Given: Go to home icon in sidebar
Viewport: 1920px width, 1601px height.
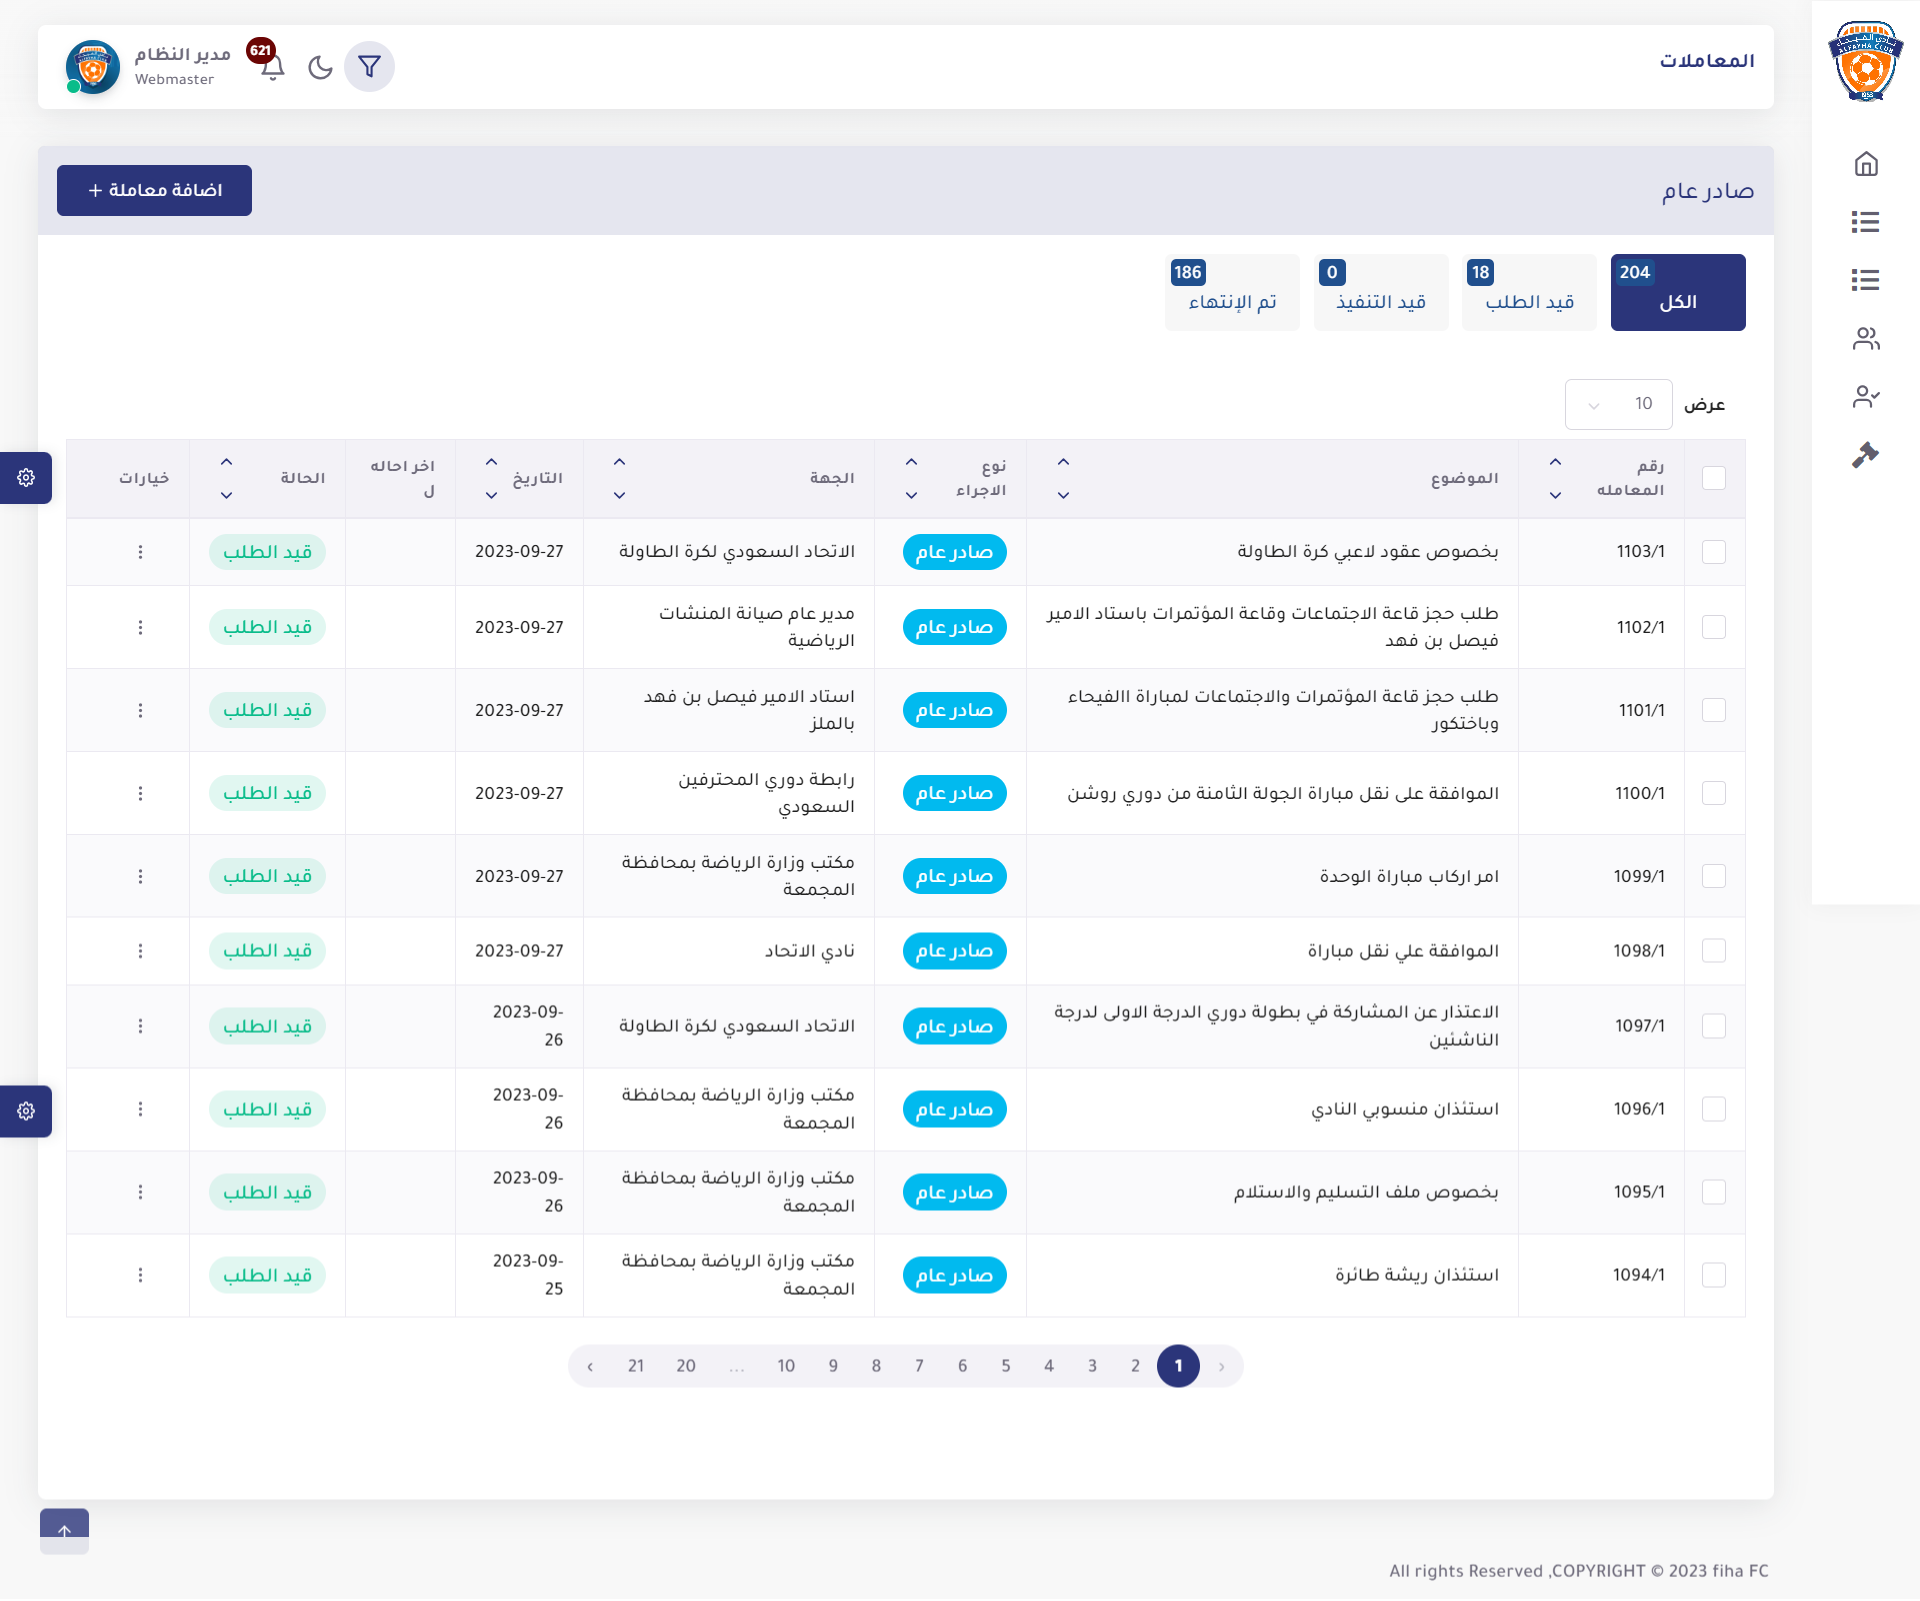Looking at the screenshot, I should tap(1865, 164).
